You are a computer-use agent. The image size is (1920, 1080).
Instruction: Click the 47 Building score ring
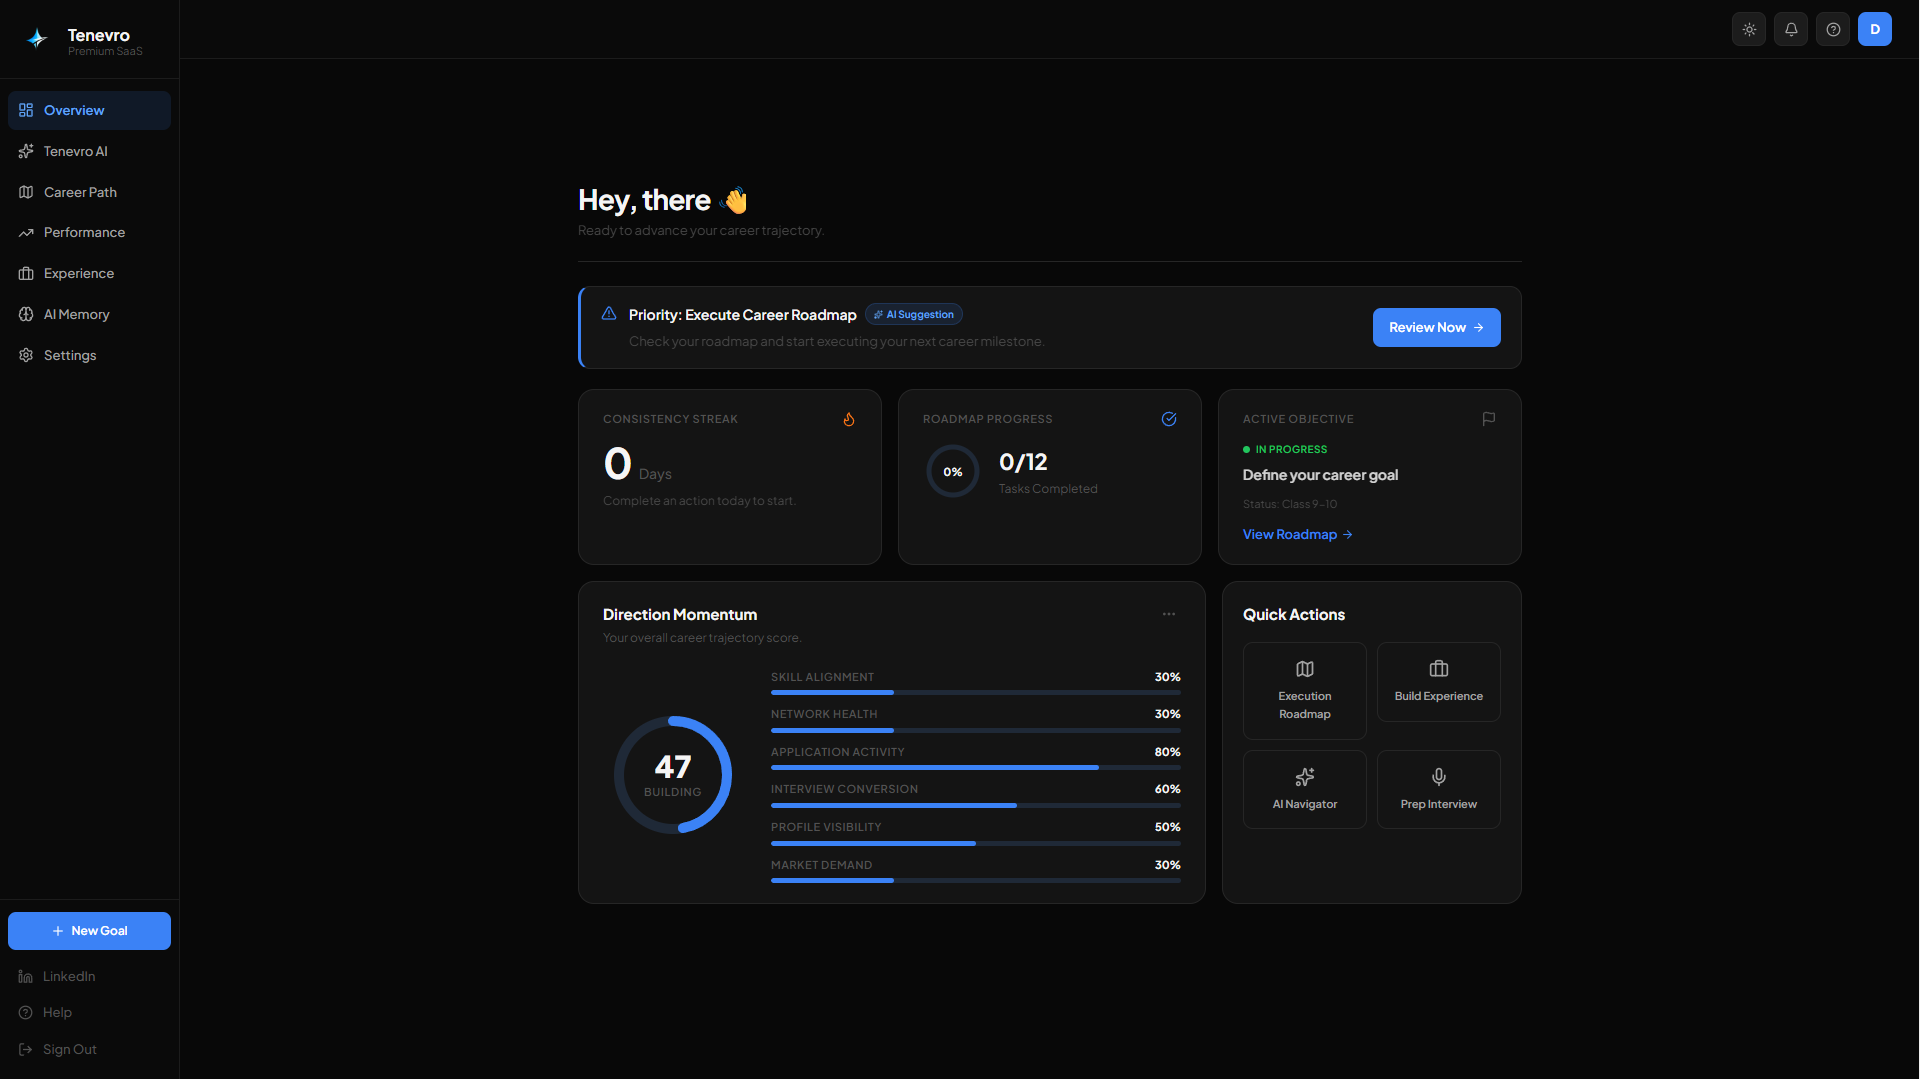click(x=673, y=775)
